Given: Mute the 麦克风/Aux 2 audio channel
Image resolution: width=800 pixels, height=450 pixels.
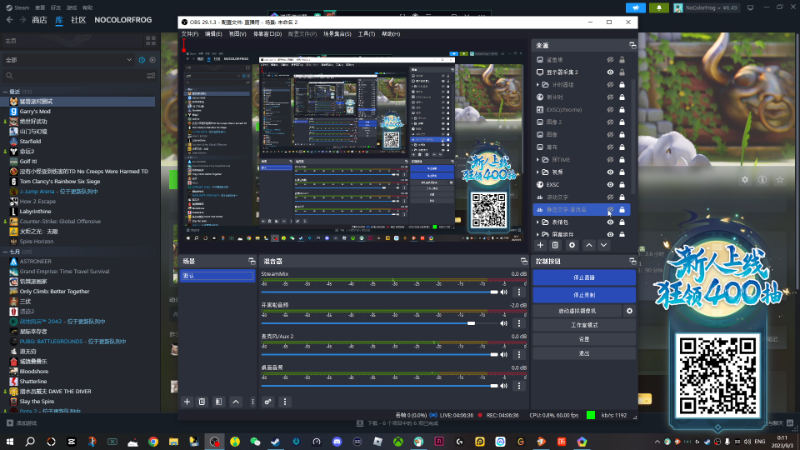Looking at the screenshot, I should pos(504,355).
